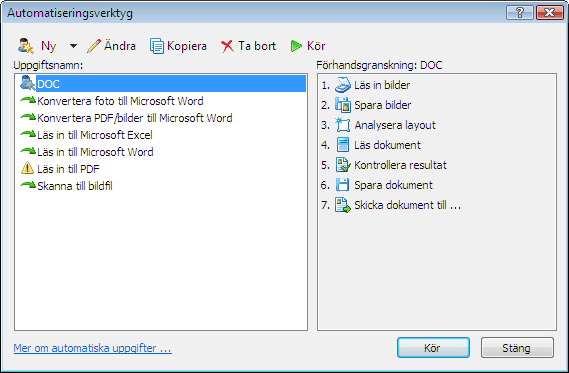
Task: Click the help question mark button in title bar
Action: tap(520, 13)
